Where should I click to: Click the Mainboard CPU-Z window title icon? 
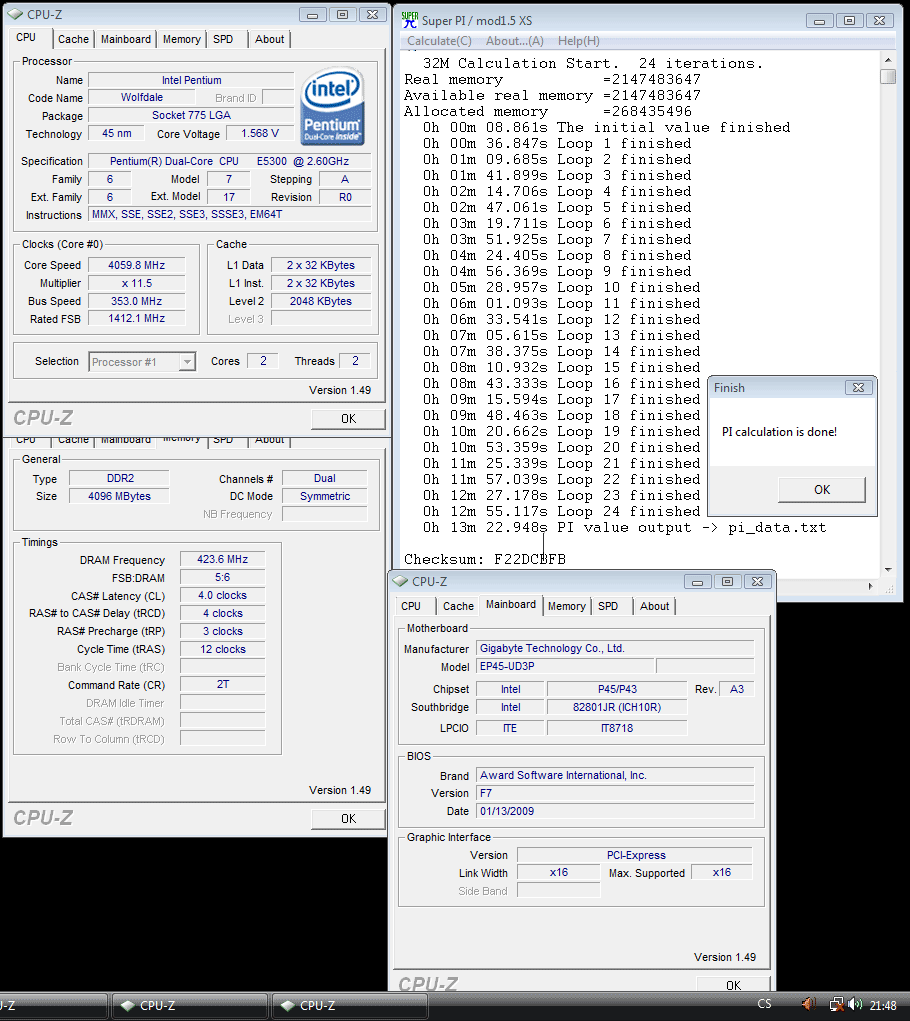click(x=400, y=581)
